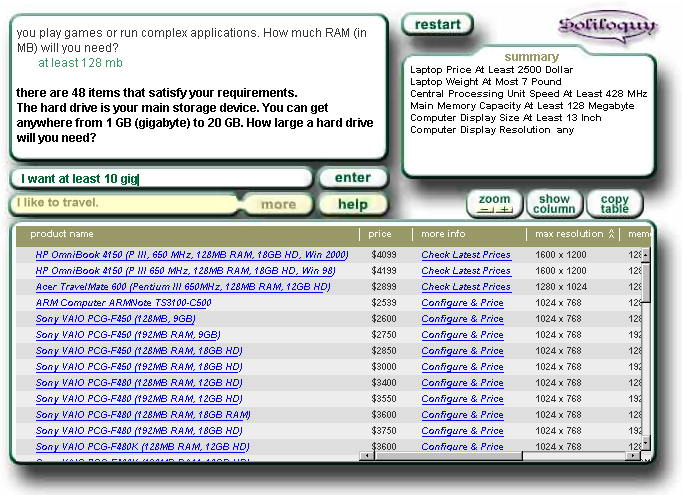The width and height of the screenshot is (682, 495).
Task: Click the table's vertical scrollbar down arrow
Action: tap(646, 443)
